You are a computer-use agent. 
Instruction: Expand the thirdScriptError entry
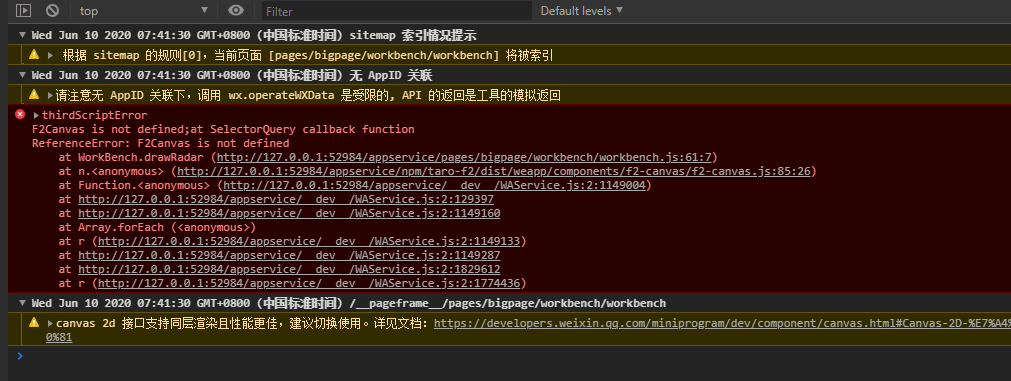pos(36,115)
